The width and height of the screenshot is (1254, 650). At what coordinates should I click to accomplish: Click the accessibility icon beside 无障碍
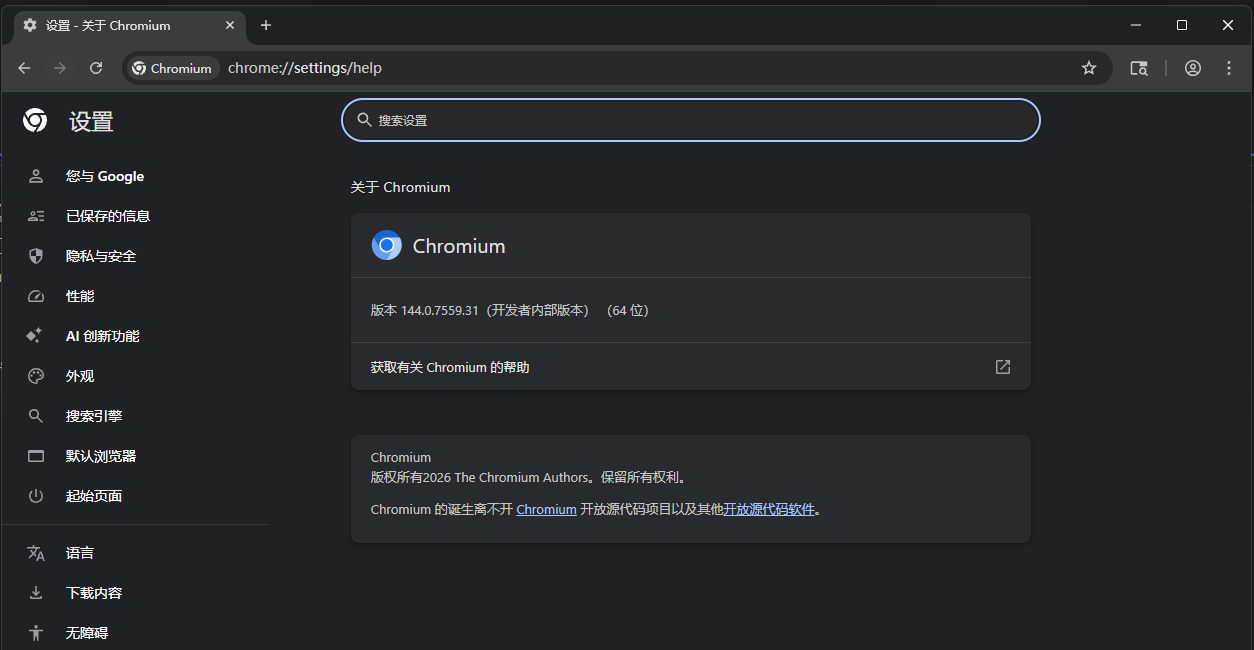coord(36,633)
